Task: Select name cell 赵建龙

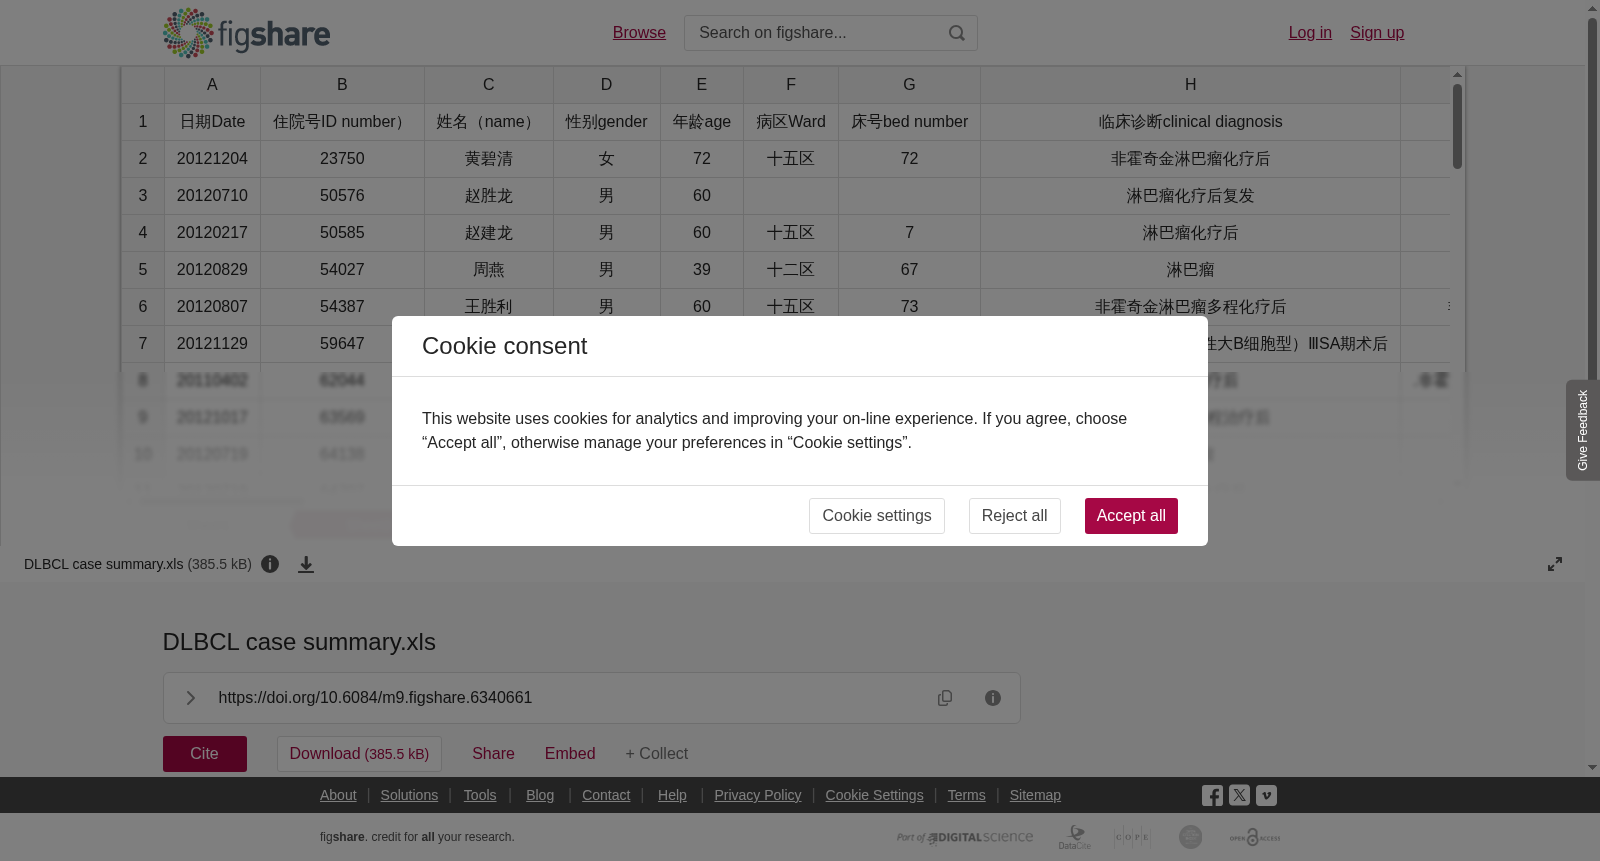Action: (489, 233)
